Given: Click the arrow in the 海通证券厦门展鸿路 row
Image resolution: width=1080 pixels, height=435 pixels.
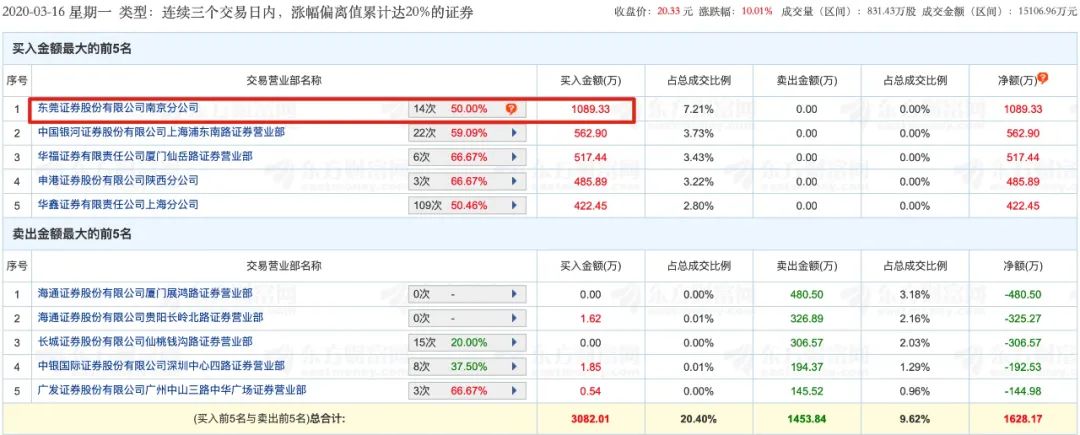Looking at the screenshot, I should [x=515, y=294].
